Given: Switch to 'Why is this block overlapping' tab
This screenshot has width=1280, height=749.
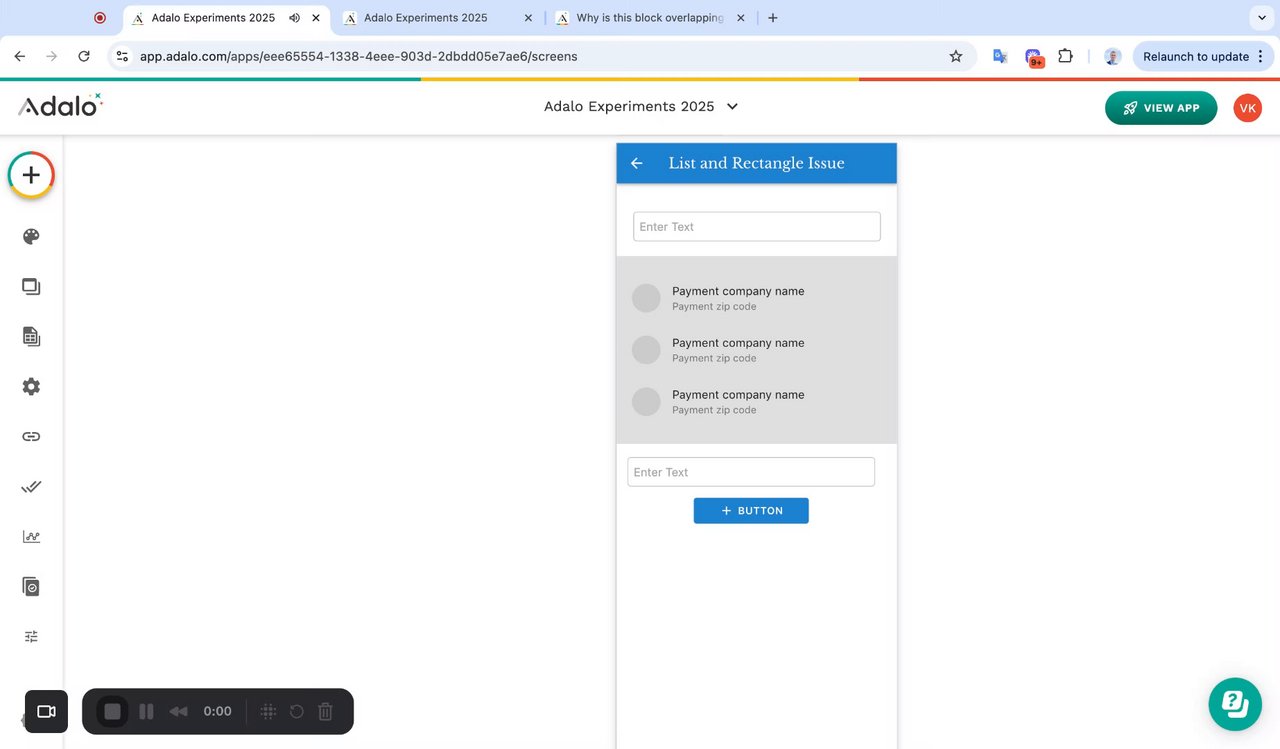Looking at the screenshot, I should [x=650, y=18].
